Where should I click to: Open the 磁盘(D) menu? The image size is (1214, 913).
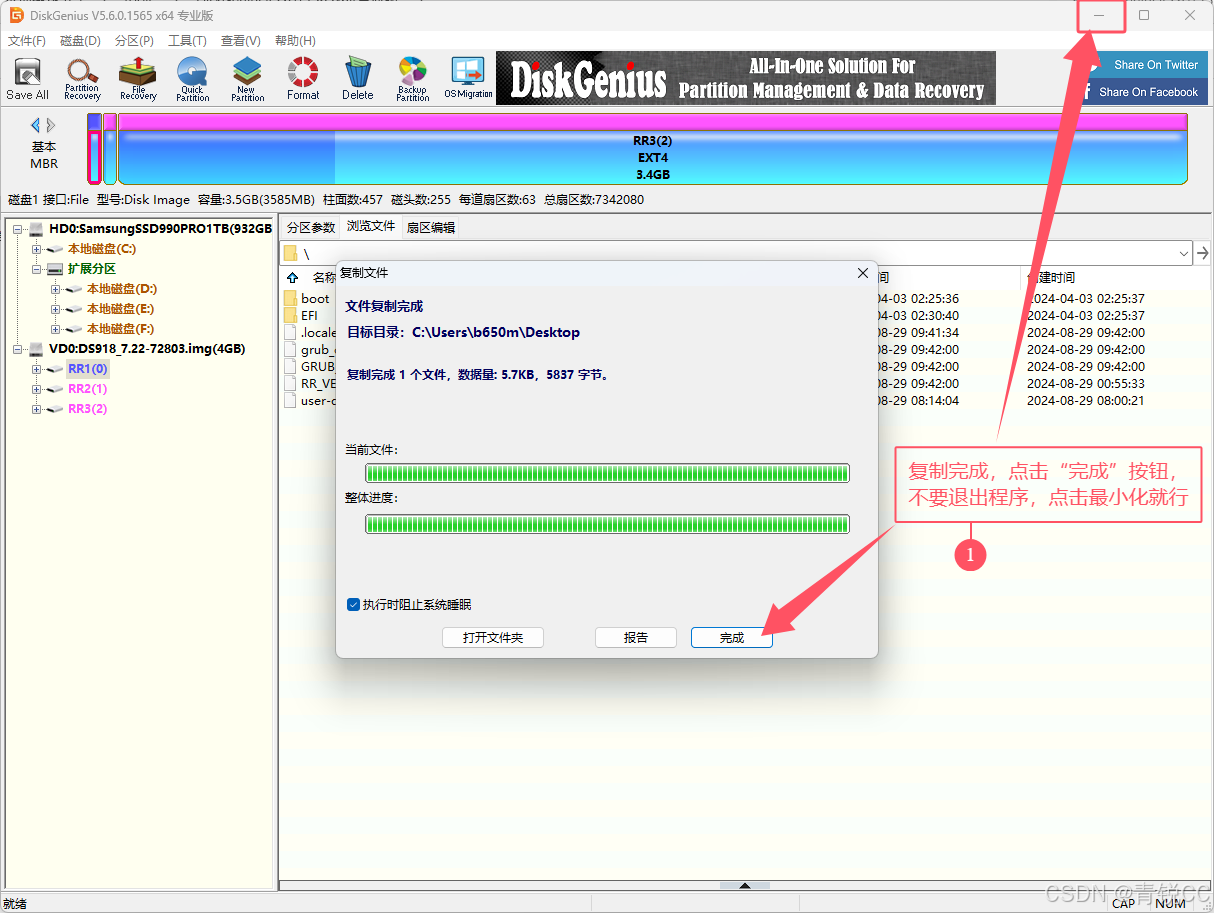pyautogui.click(x=80, y=41)
